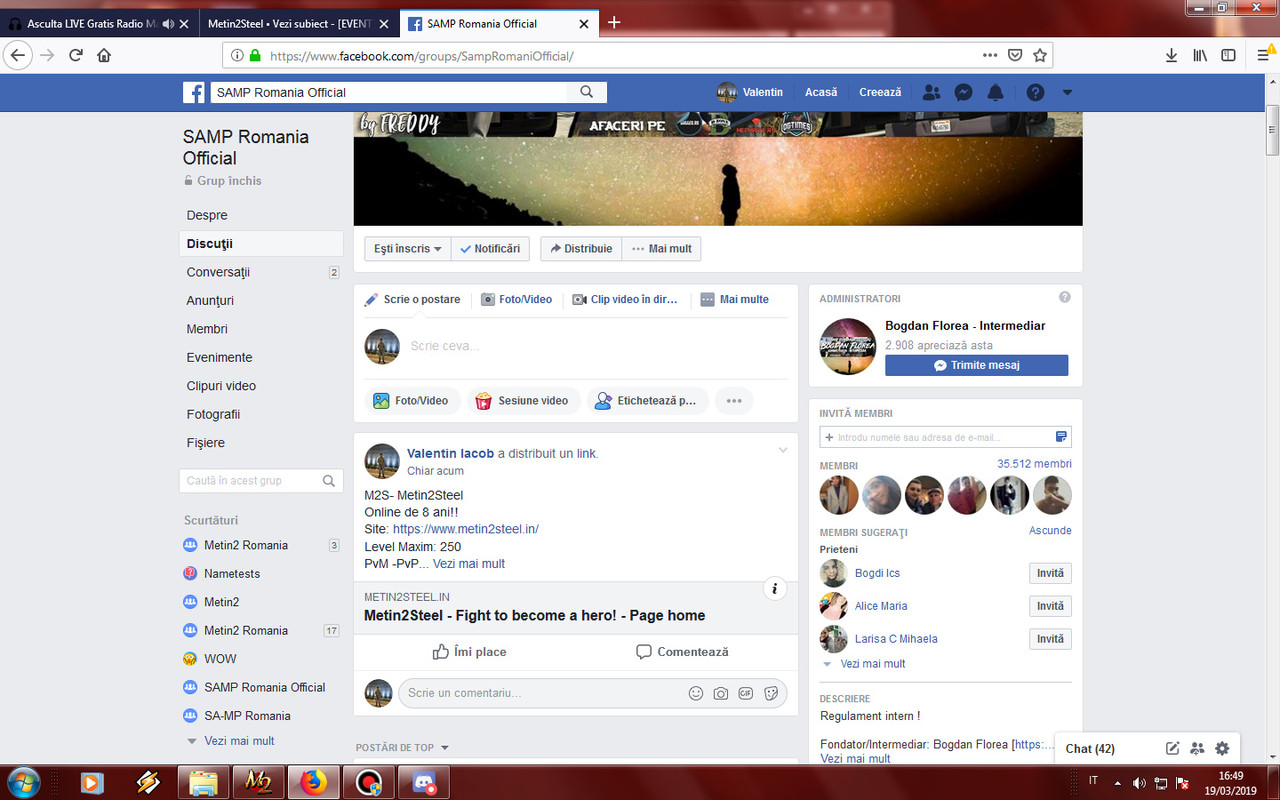Open Firefox library icon
Image resolution: width=1280 pixels, height=800 pixels.
pos(1200,56)
